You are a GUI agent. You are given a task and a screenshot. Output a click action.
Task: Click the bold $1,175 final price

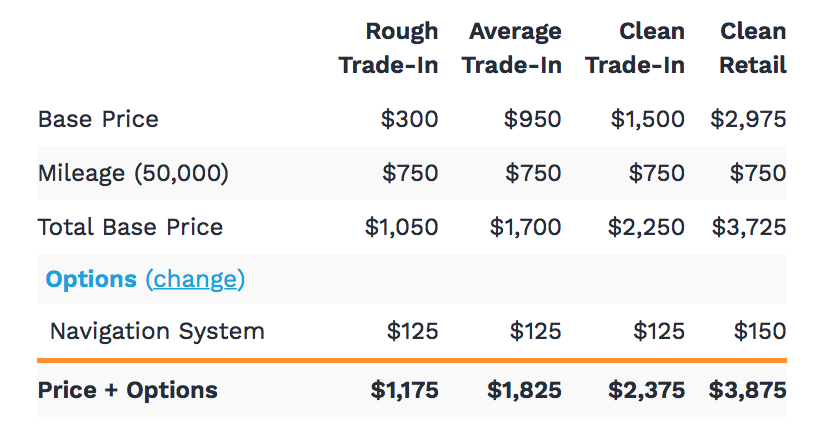click(402, 390)
